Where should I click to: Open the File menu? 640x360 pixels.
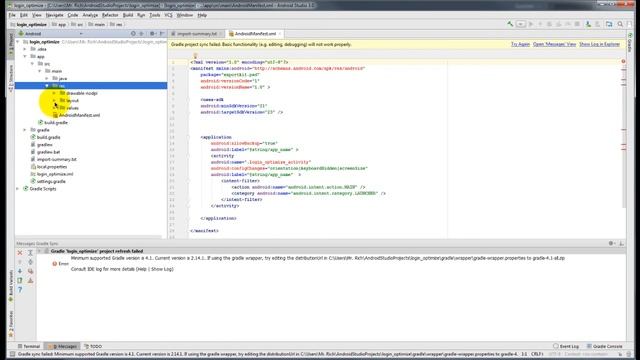(x=12, y=15)
